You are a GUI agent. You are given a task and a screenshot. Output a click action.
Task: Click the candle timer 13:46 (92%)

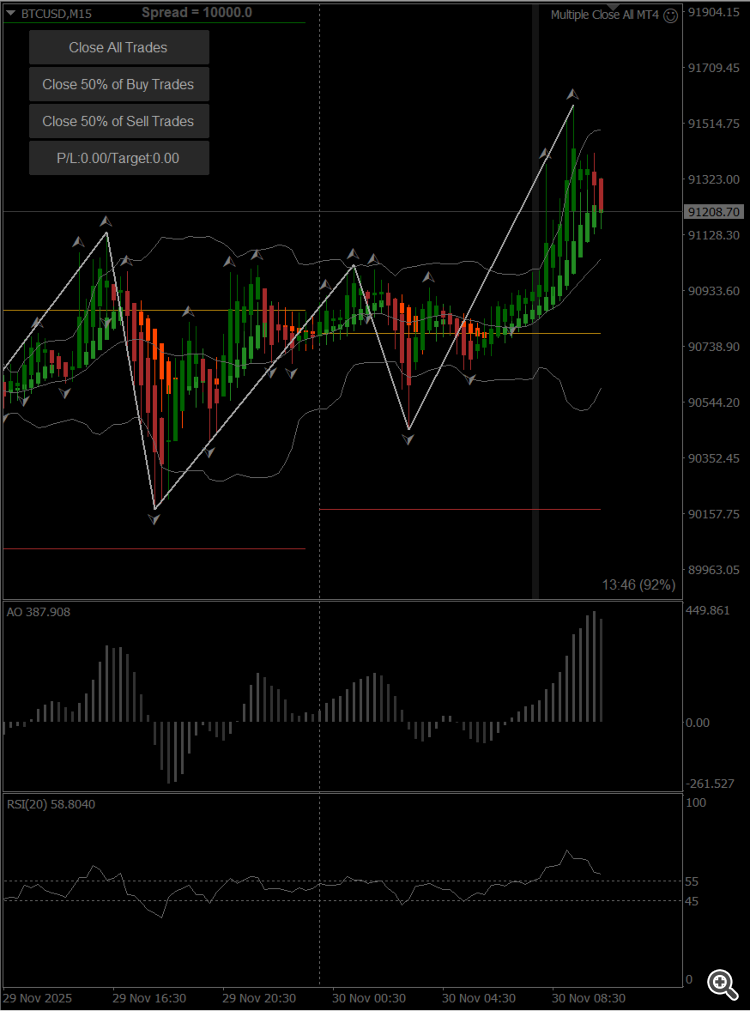click(x=638, y=585)
